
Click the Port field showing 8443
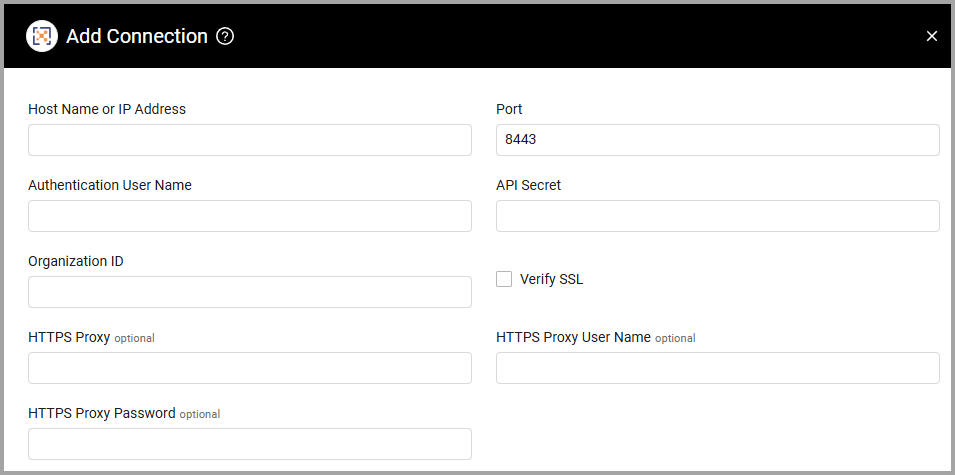pyautogui.click(x=717, y=140)
